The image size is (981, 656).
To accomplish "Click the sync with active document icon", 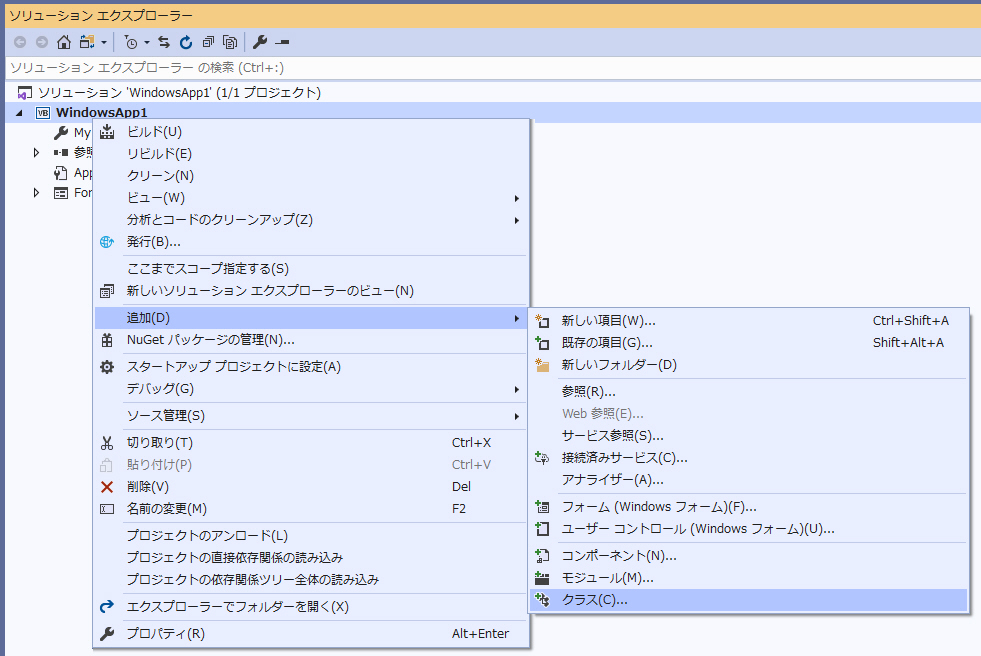I will [x=164, y=42].
